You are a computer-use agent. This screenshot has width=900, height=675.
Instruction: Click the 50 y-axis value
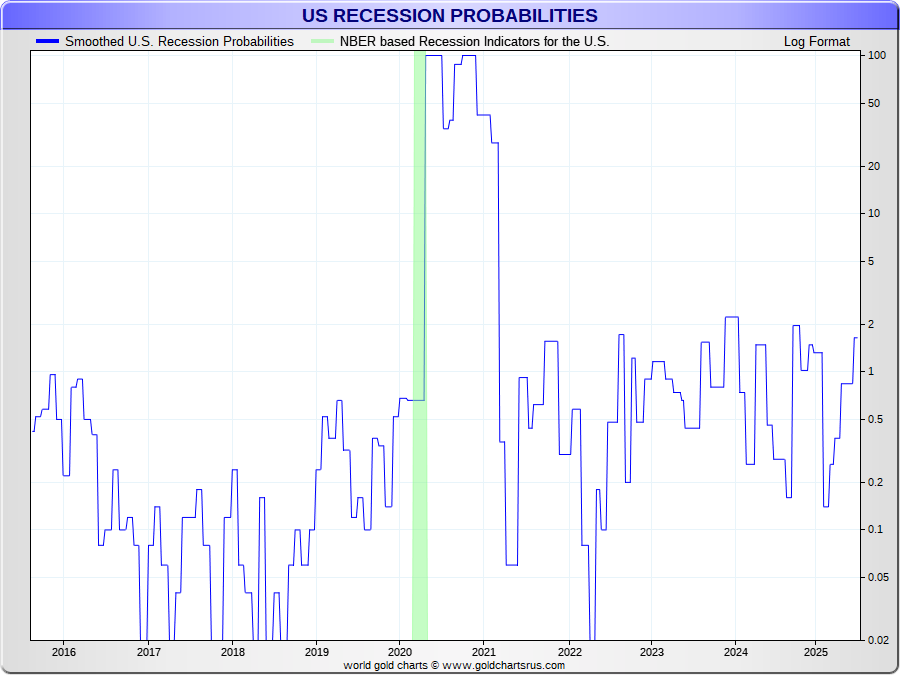(874, 103)
